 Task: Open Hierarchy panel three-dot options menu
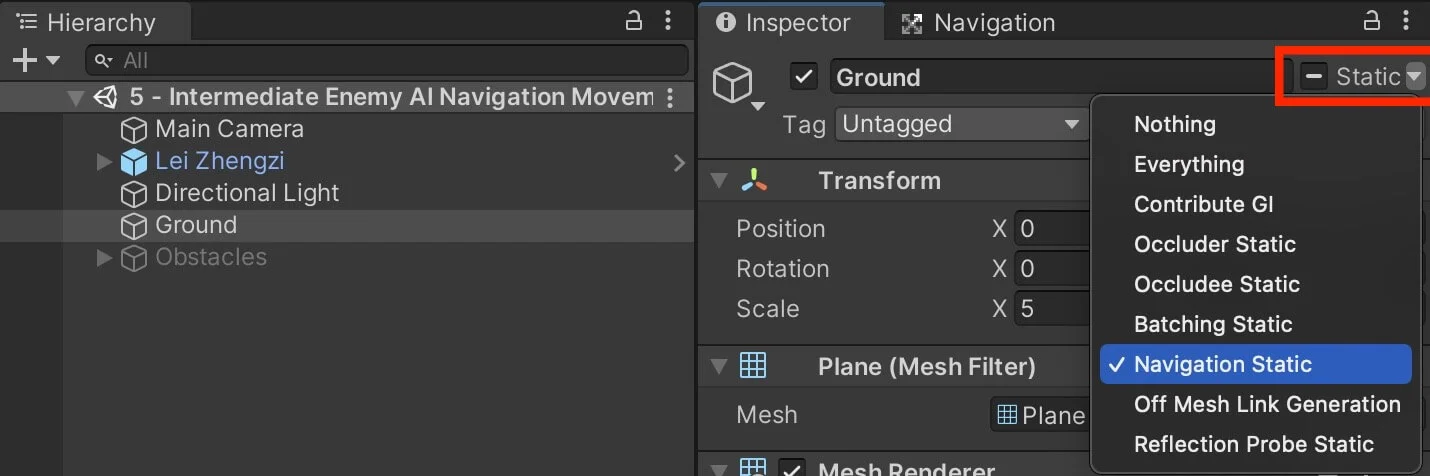coord(668,20)
